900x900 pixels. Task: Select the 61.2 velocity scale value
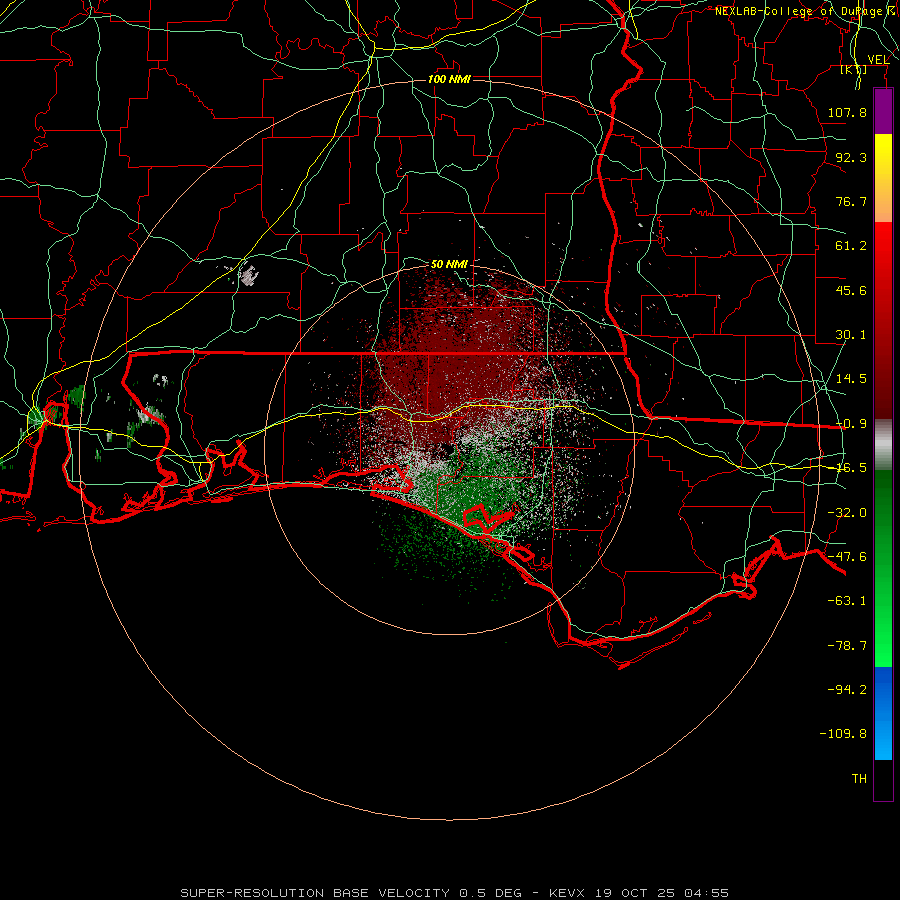click(851, 246)
